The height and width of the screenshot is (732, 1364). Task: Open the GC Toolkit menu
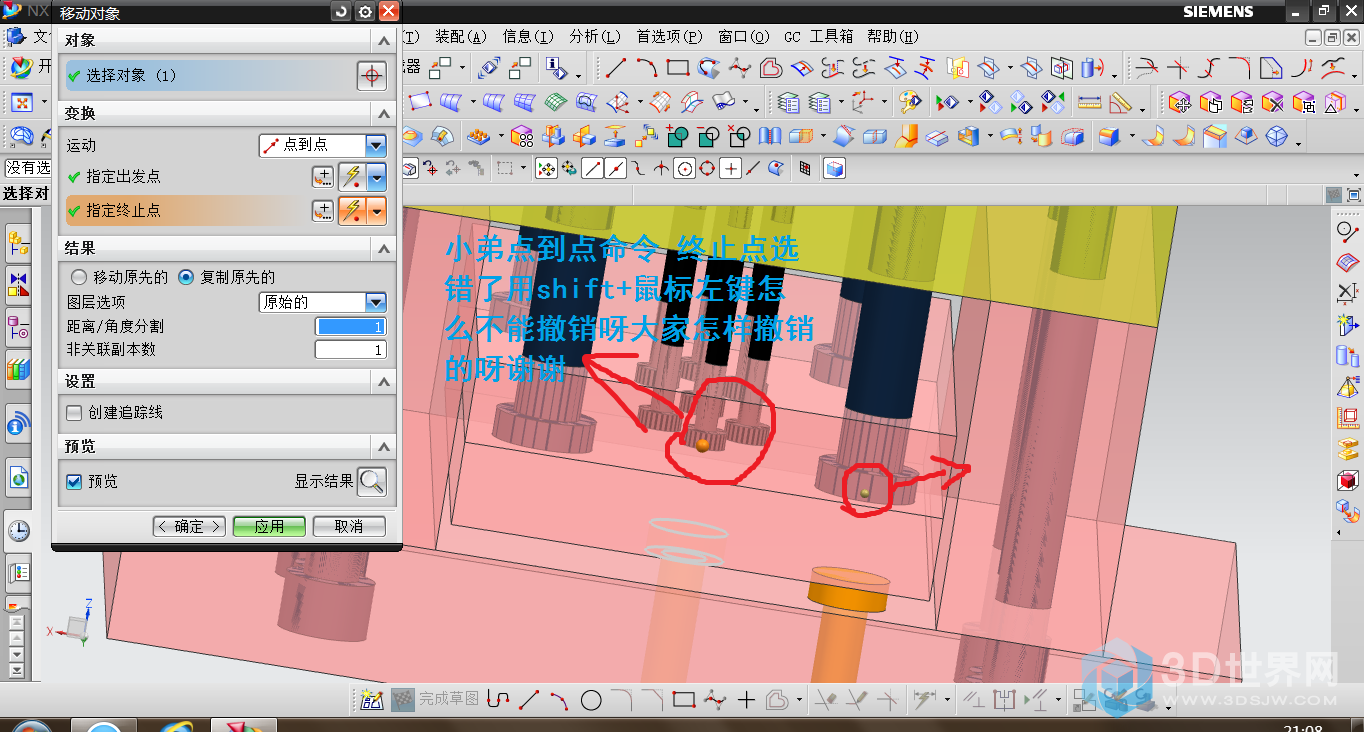[818, 37]
